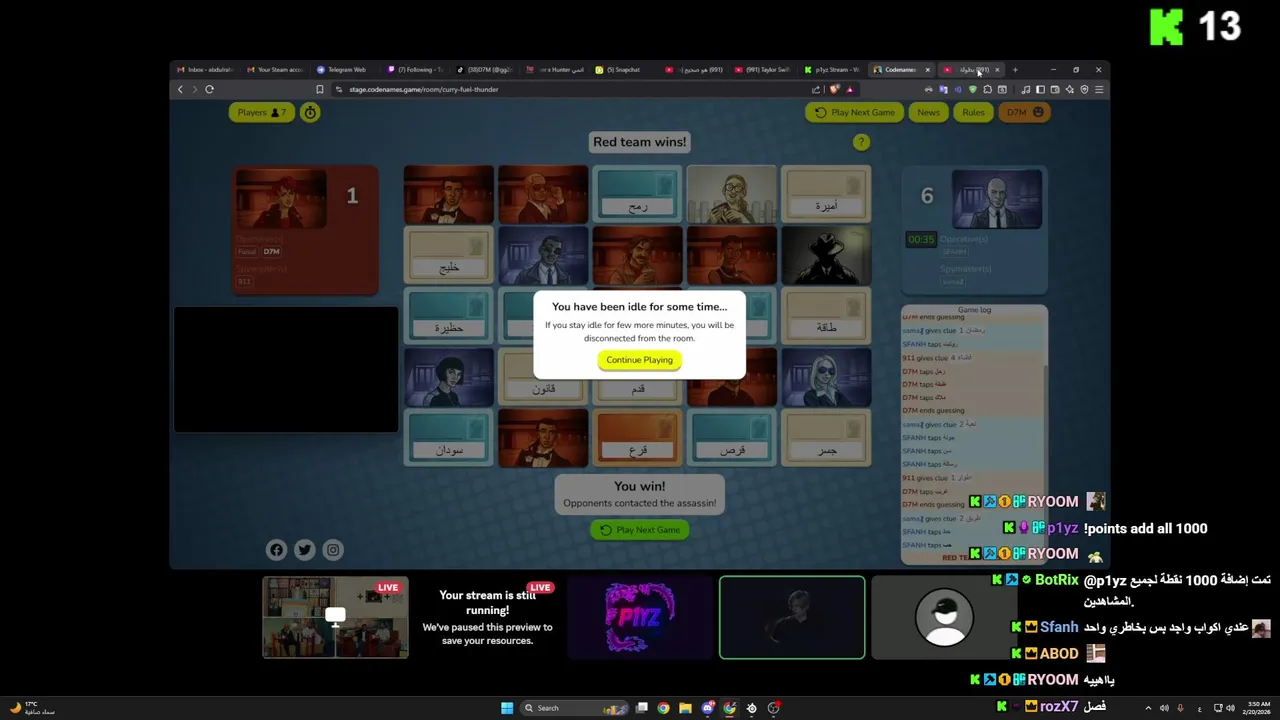Click the taskbar Search box
This screenshot has height=720, width=1280.
[575, 708]
